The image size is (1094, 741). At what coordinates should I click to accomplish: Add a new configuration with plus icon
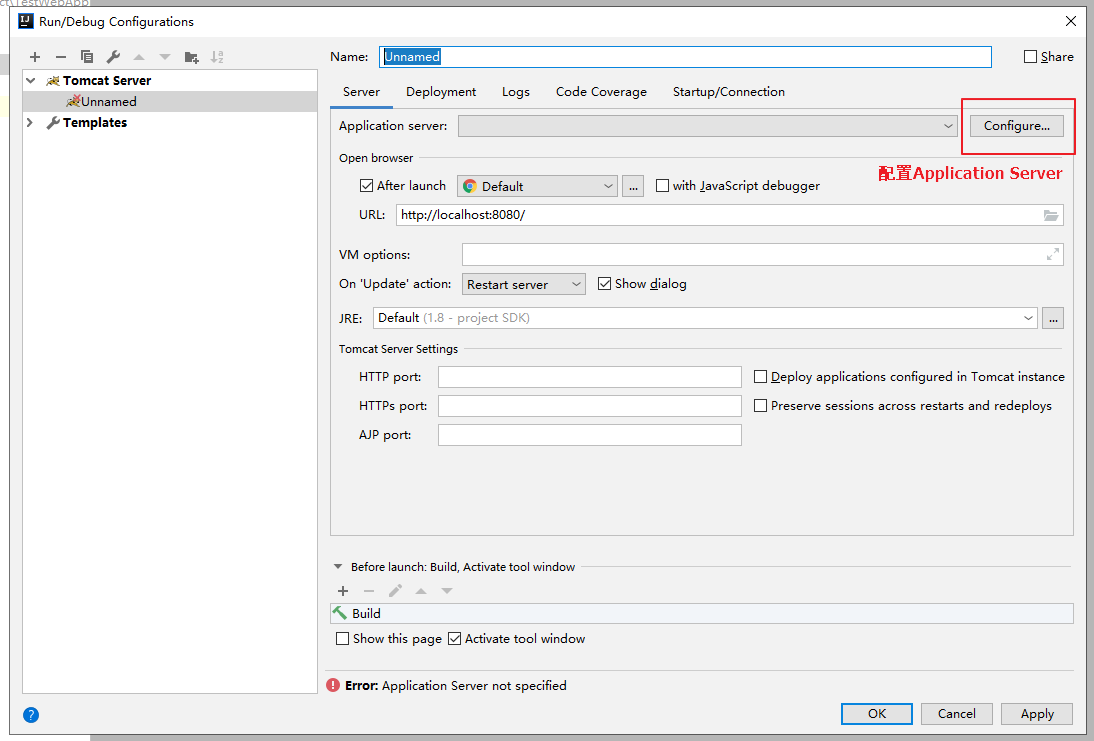coord(35,57)
